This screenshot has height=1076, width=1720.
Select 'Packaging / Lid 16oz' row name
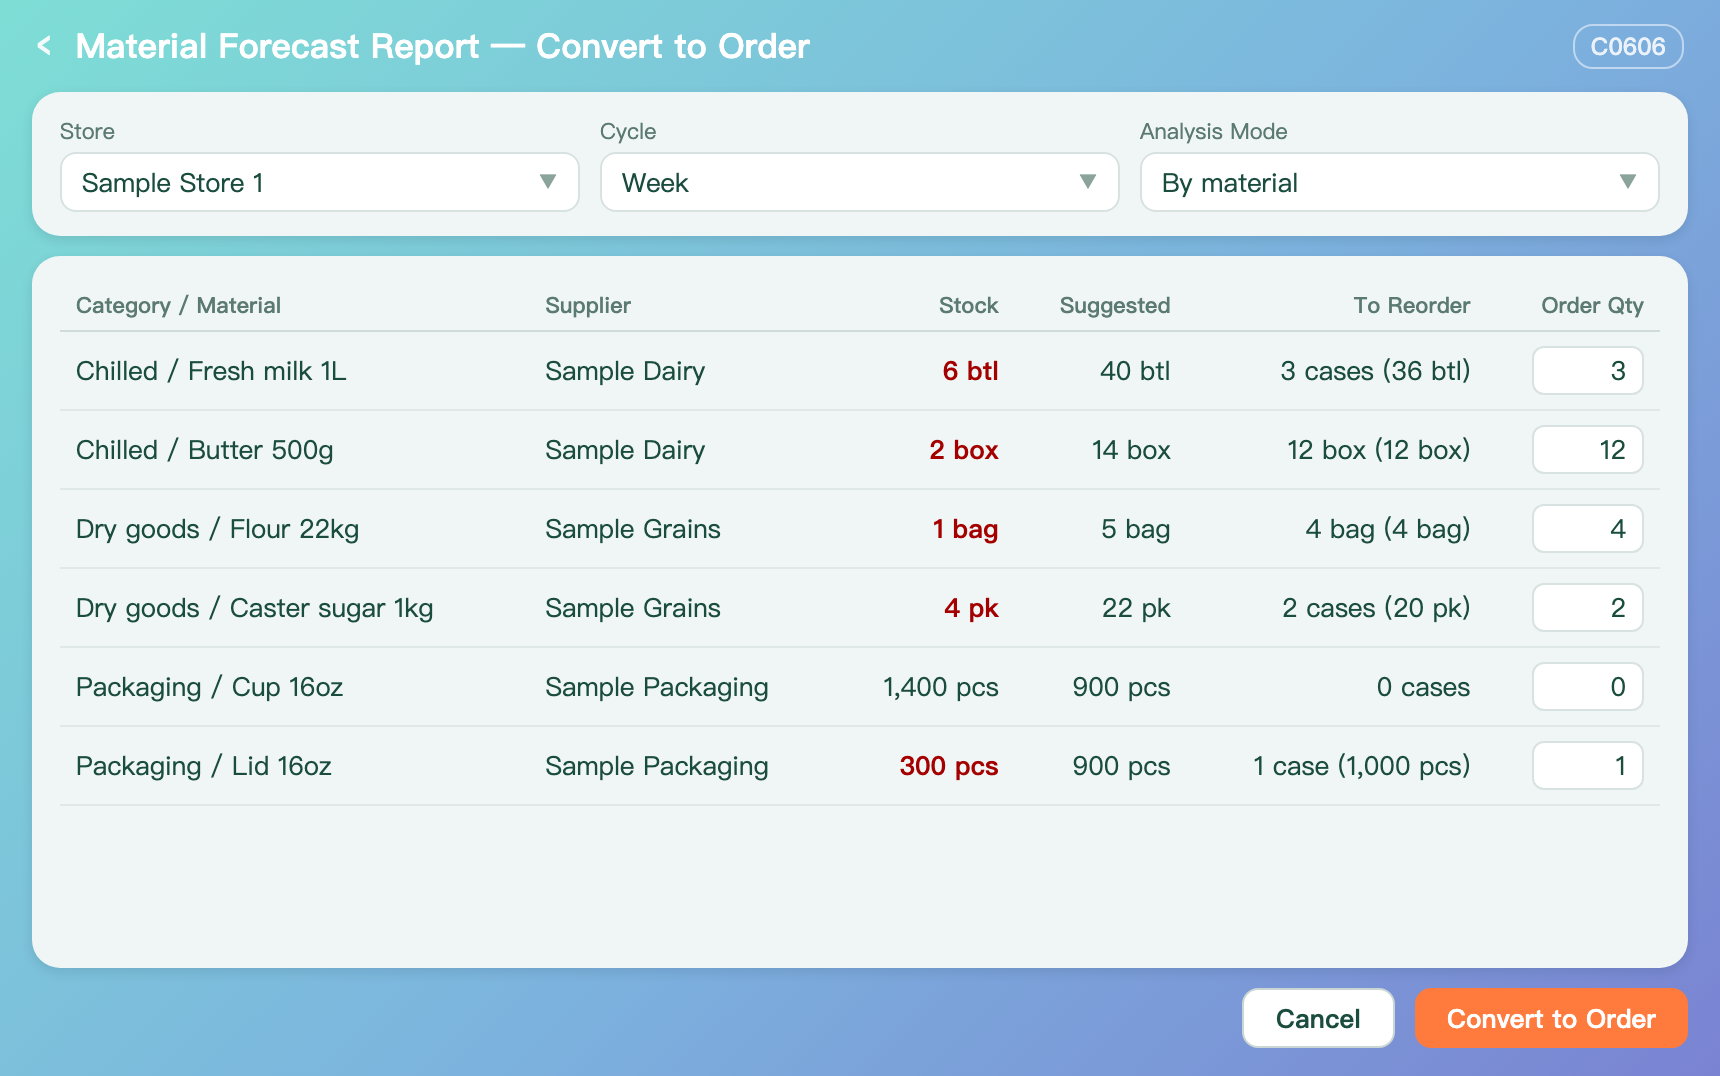click(x=204, y=766)
